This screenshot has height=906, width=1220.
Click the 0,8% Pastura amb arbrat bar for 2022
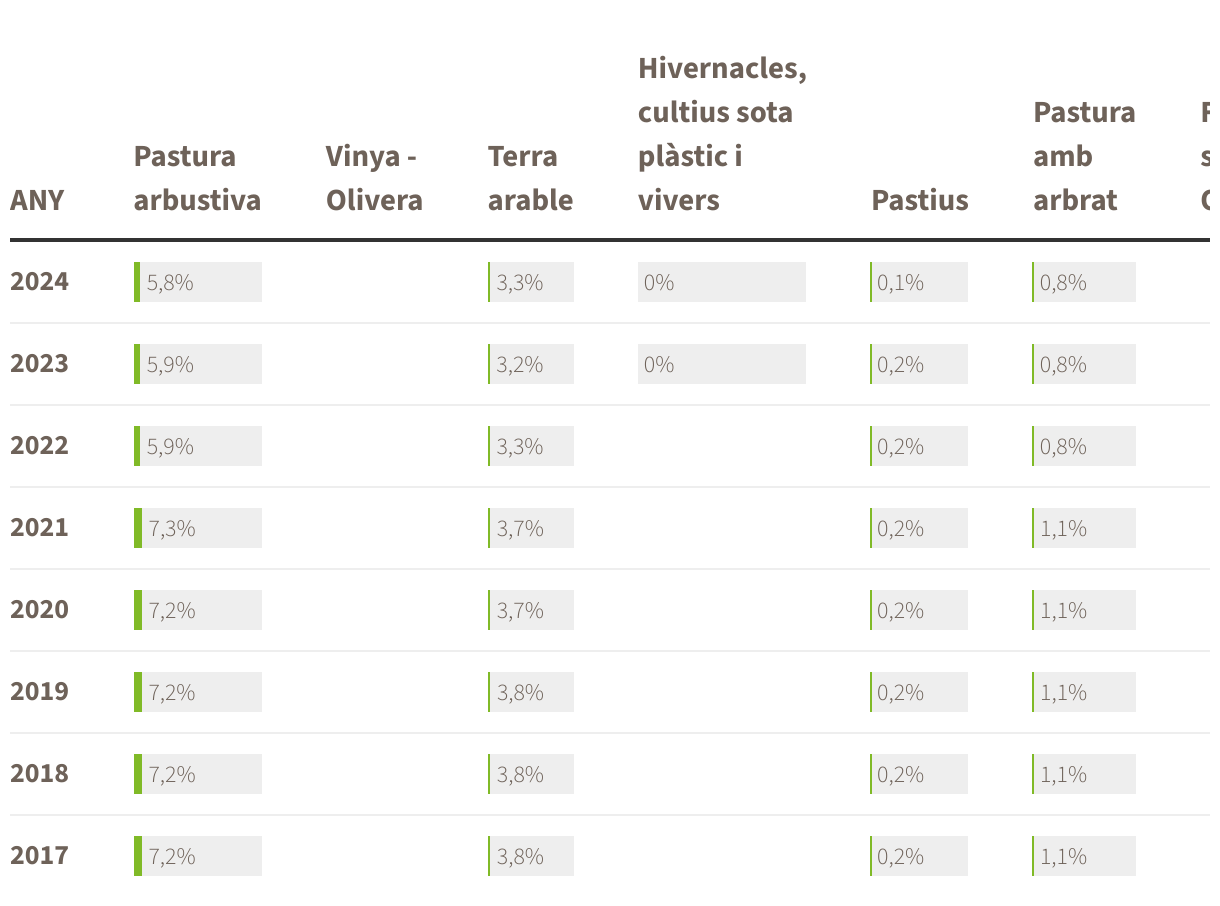pos(1084,446)
